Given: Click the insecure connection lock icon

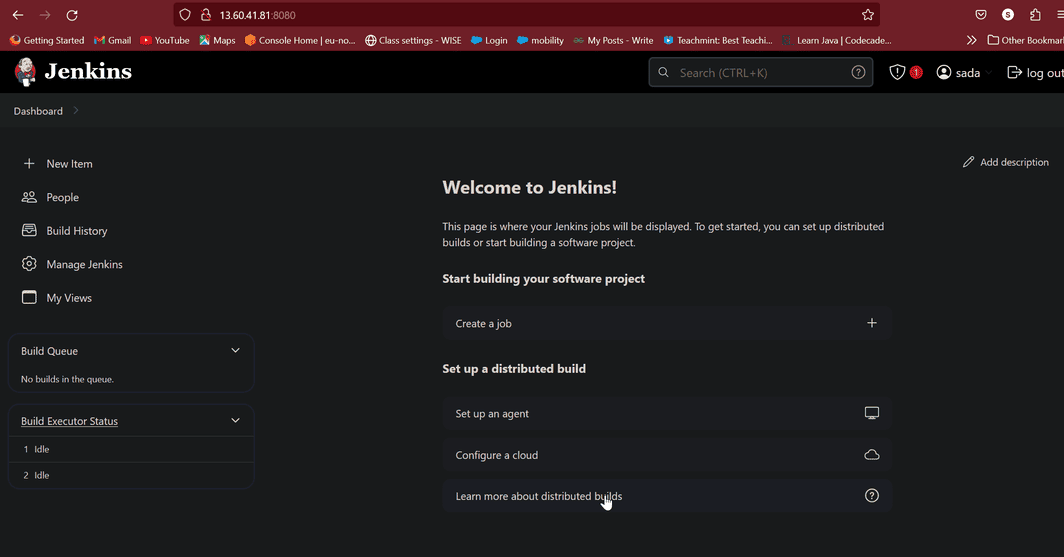Looking at the screenshot, I should 206,15.
